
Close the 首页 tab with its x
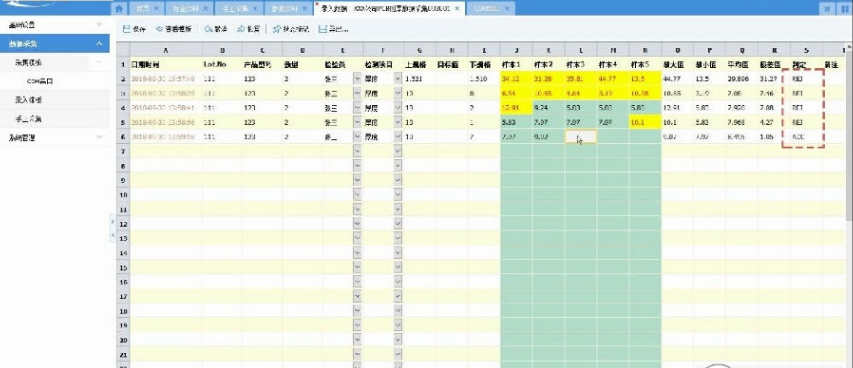(156, 9)
